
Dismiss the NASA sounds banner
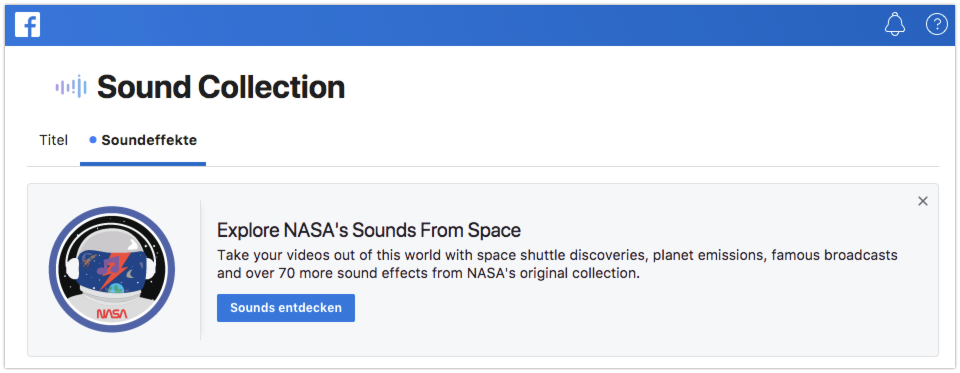pos(923,201)
